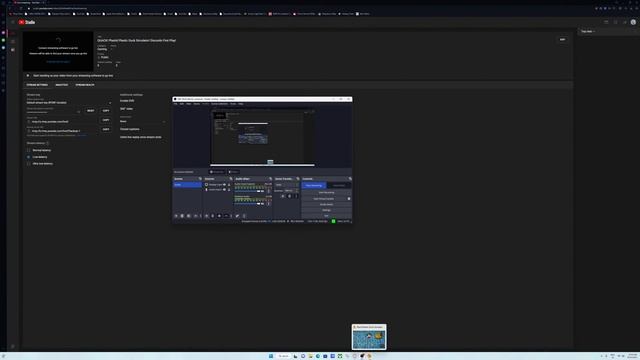The width and height of the screenshot is (640, 360).
Task: Add a transition in Scene Transitions panel
Action: [282, 196]
